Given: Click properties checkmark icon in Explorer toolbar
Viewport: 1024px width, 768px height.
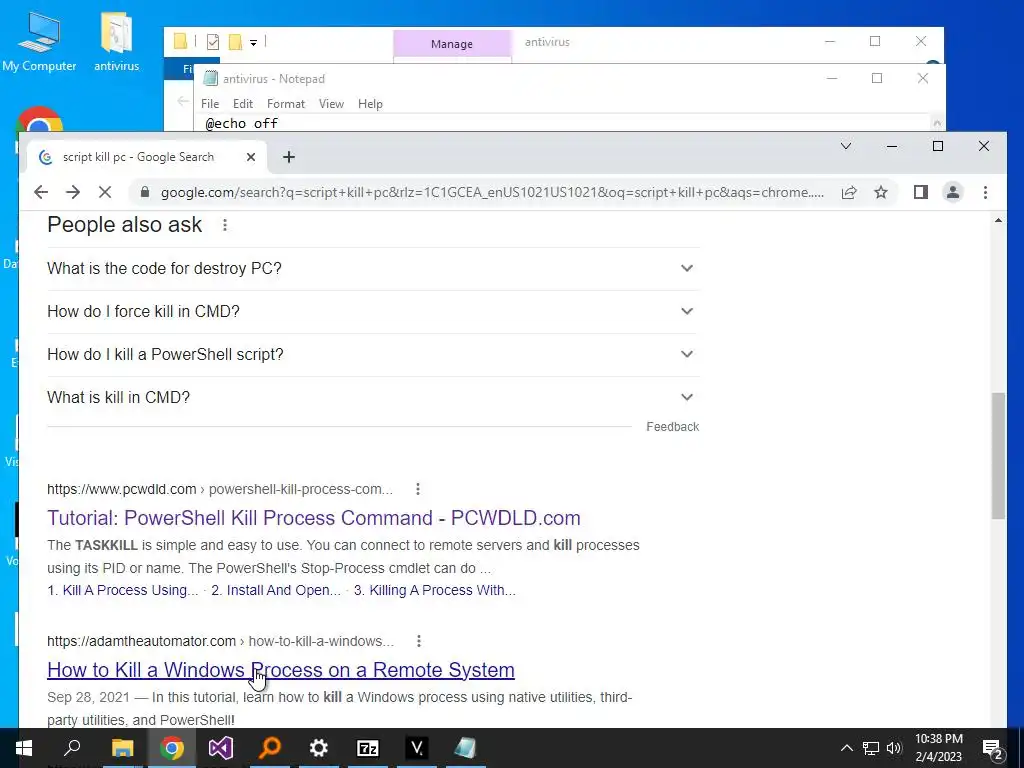Looking at the screenshot, I should [x=213, y=42].
